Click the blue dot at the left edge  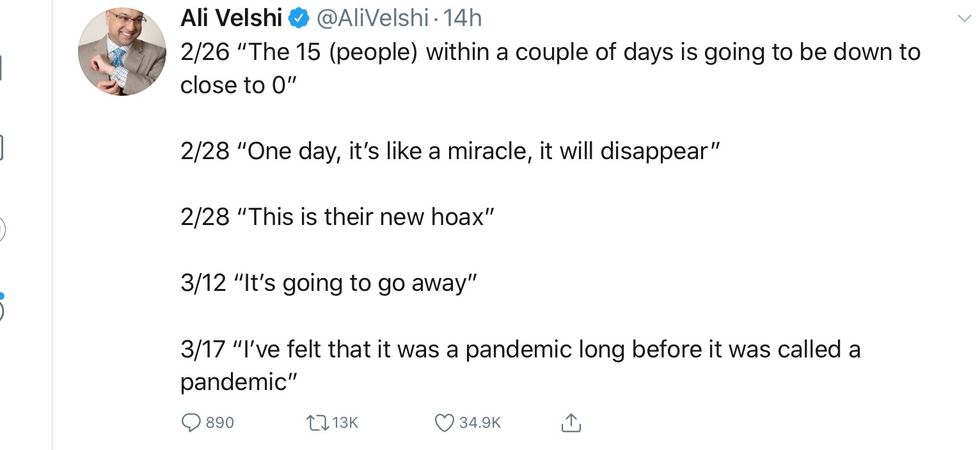click(x=2, y=296)
